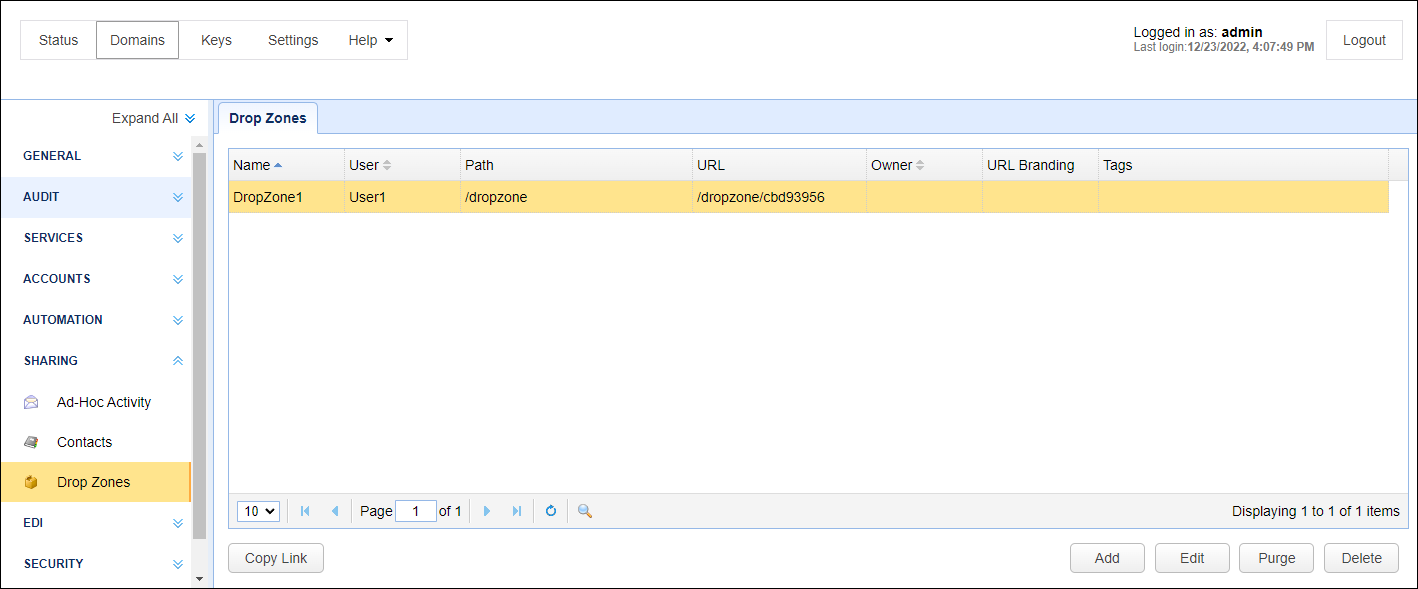1418x589 pixels.
Task: Click the previous page arrow icon
Action: [335, 511]
